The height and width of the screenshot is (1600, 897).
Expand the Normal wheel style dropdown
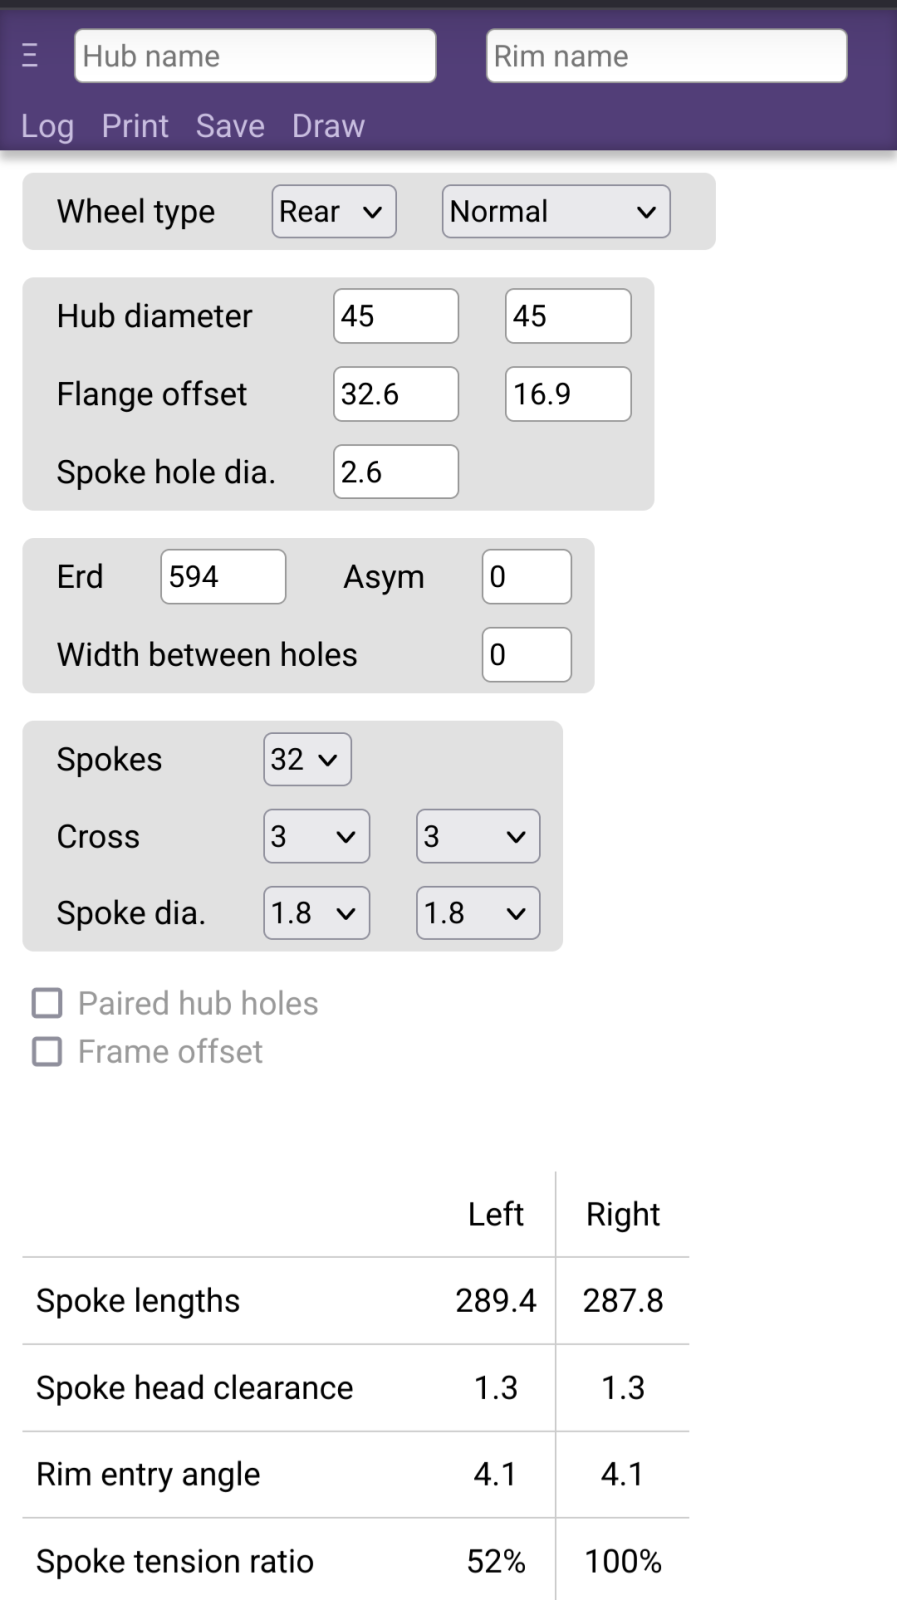click(x=555, y=212)
